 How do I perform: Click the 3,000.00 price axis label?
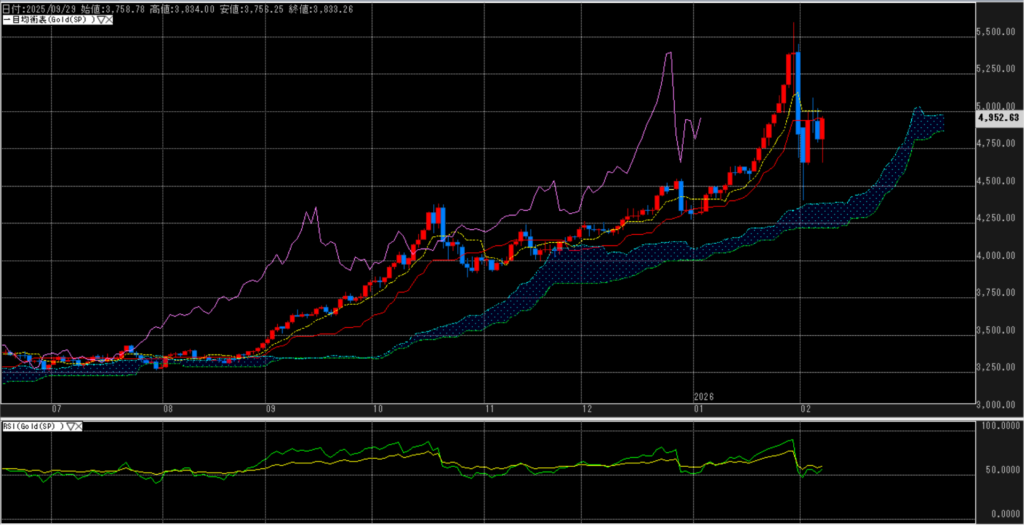(999, 405)
